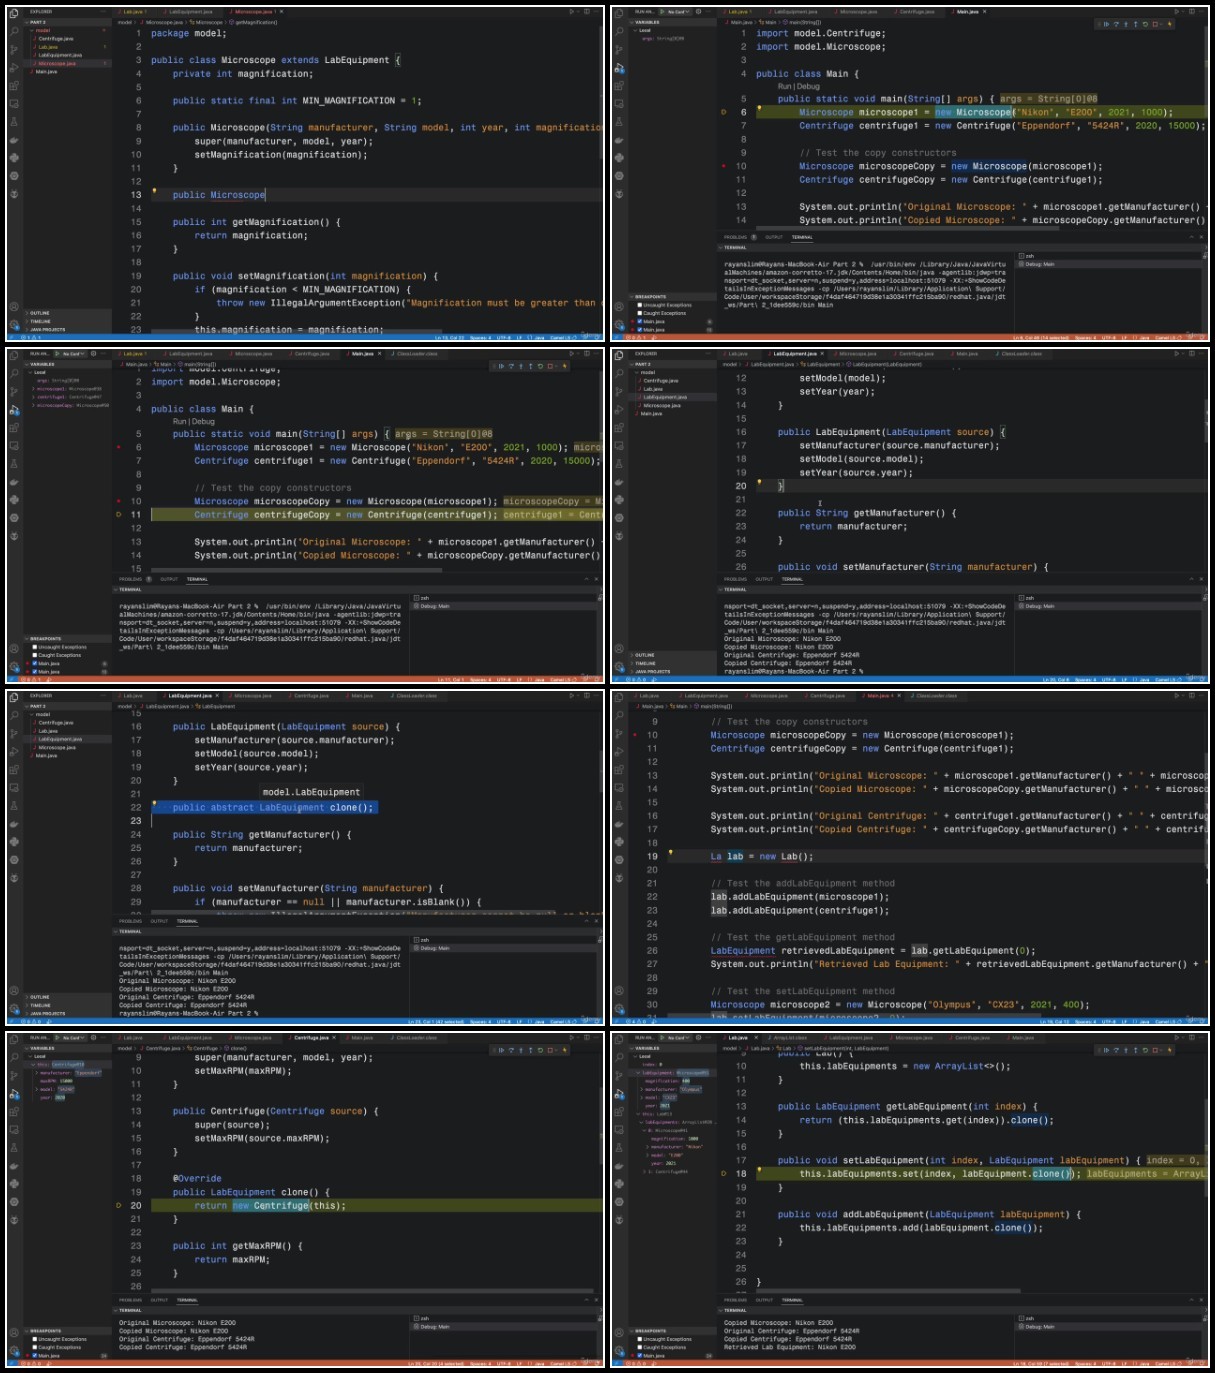
Task: Toggle Caught Exceptions checkbox, Main.java paused line 6
Action: (639, 313)
